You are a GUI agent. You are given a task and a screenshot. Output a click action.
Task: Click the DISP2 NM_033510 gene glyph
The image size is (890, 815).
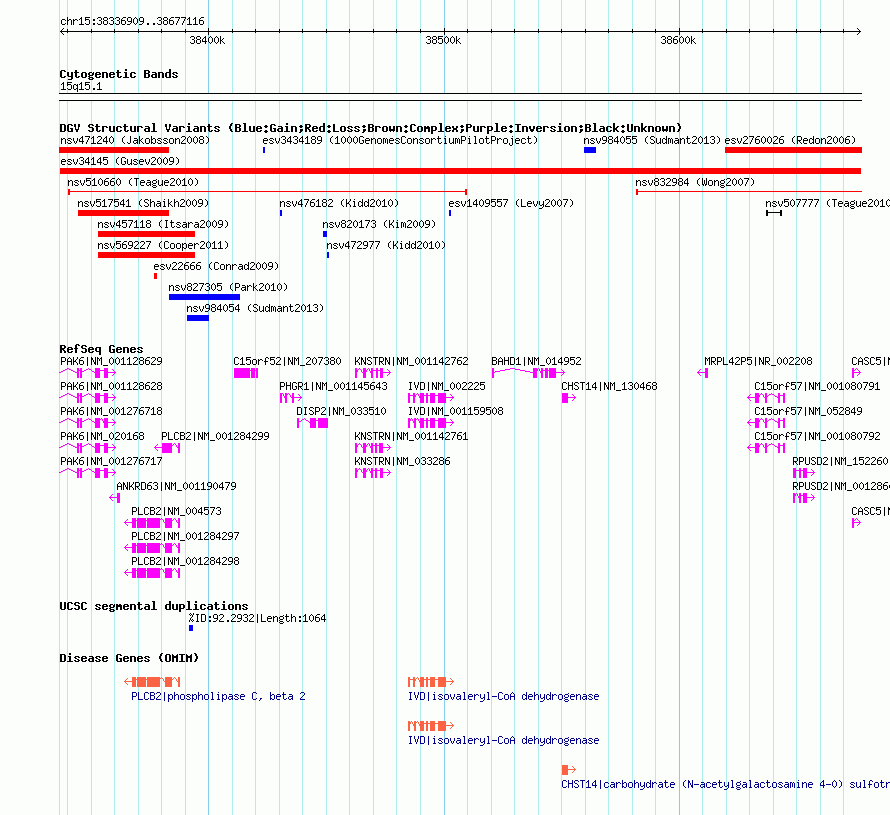pyautogui.click(x=312, y=423)
